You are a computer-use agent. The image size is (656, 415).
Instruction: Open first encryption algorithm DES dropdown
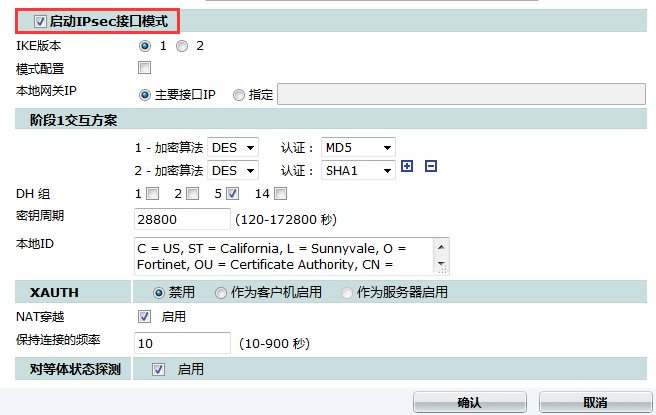pos(232,147)
